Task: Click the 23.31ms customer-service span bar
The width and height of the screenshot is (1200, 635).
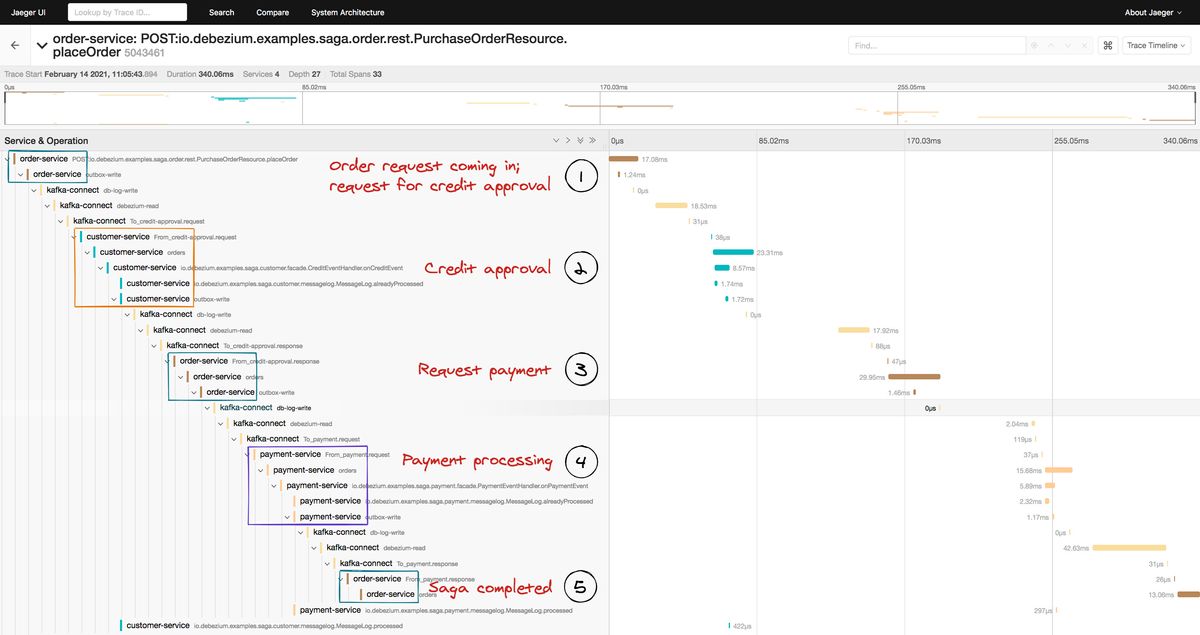Action: click(x=733, y=252)
